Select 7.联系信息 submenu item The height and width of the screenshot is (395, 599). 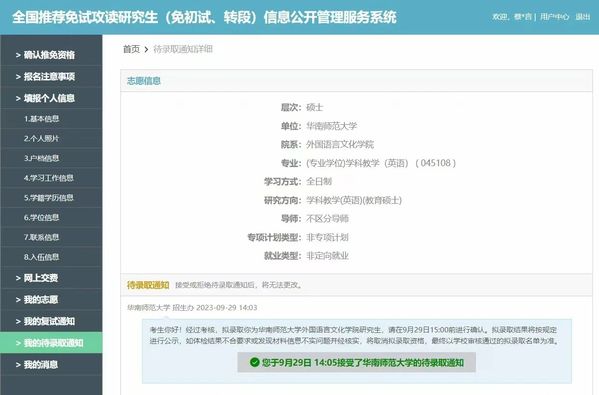[x=51, y=238]
